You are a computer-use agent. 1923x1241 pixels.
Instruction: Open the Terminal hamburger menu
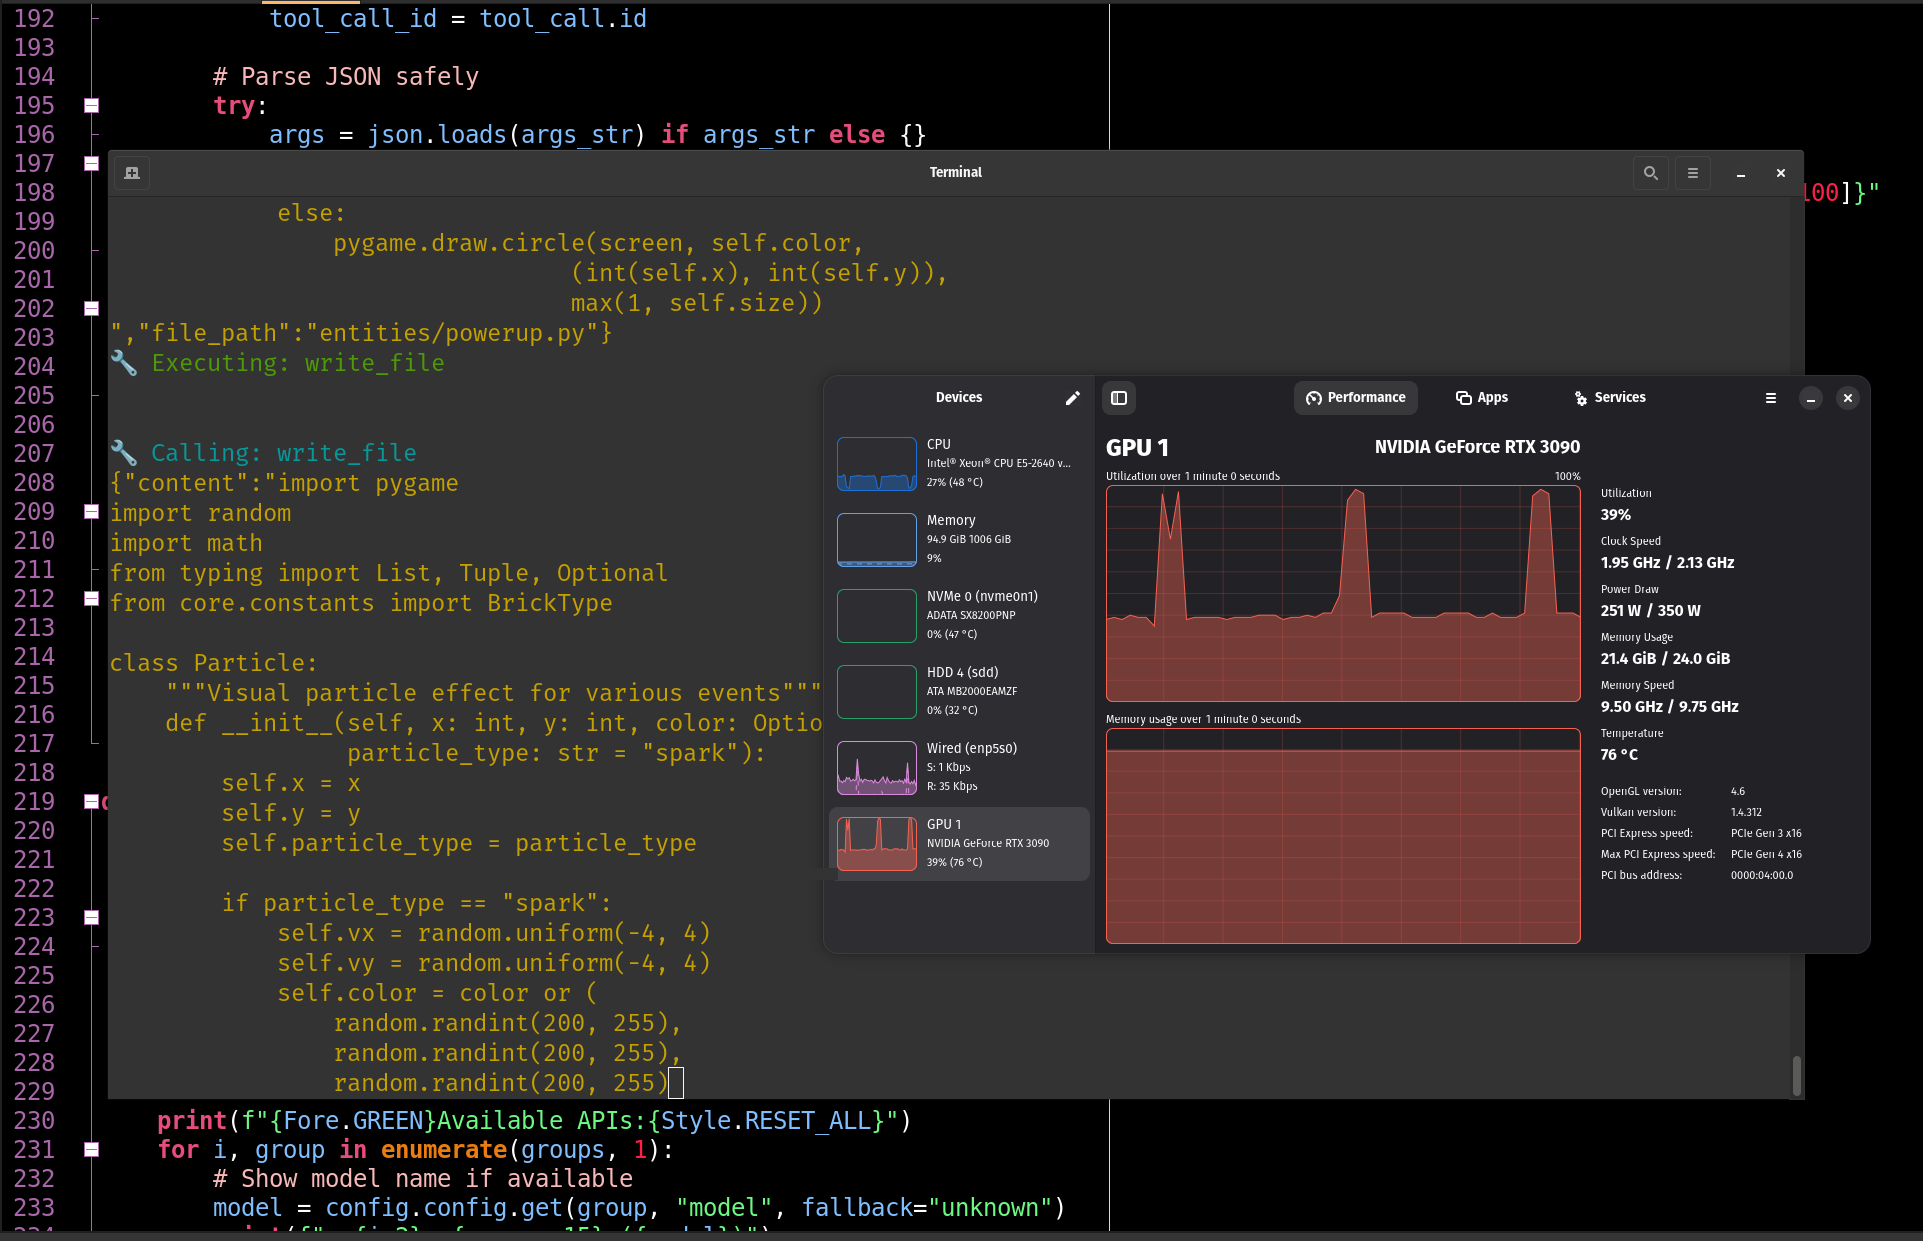(x=1693, y=173)
